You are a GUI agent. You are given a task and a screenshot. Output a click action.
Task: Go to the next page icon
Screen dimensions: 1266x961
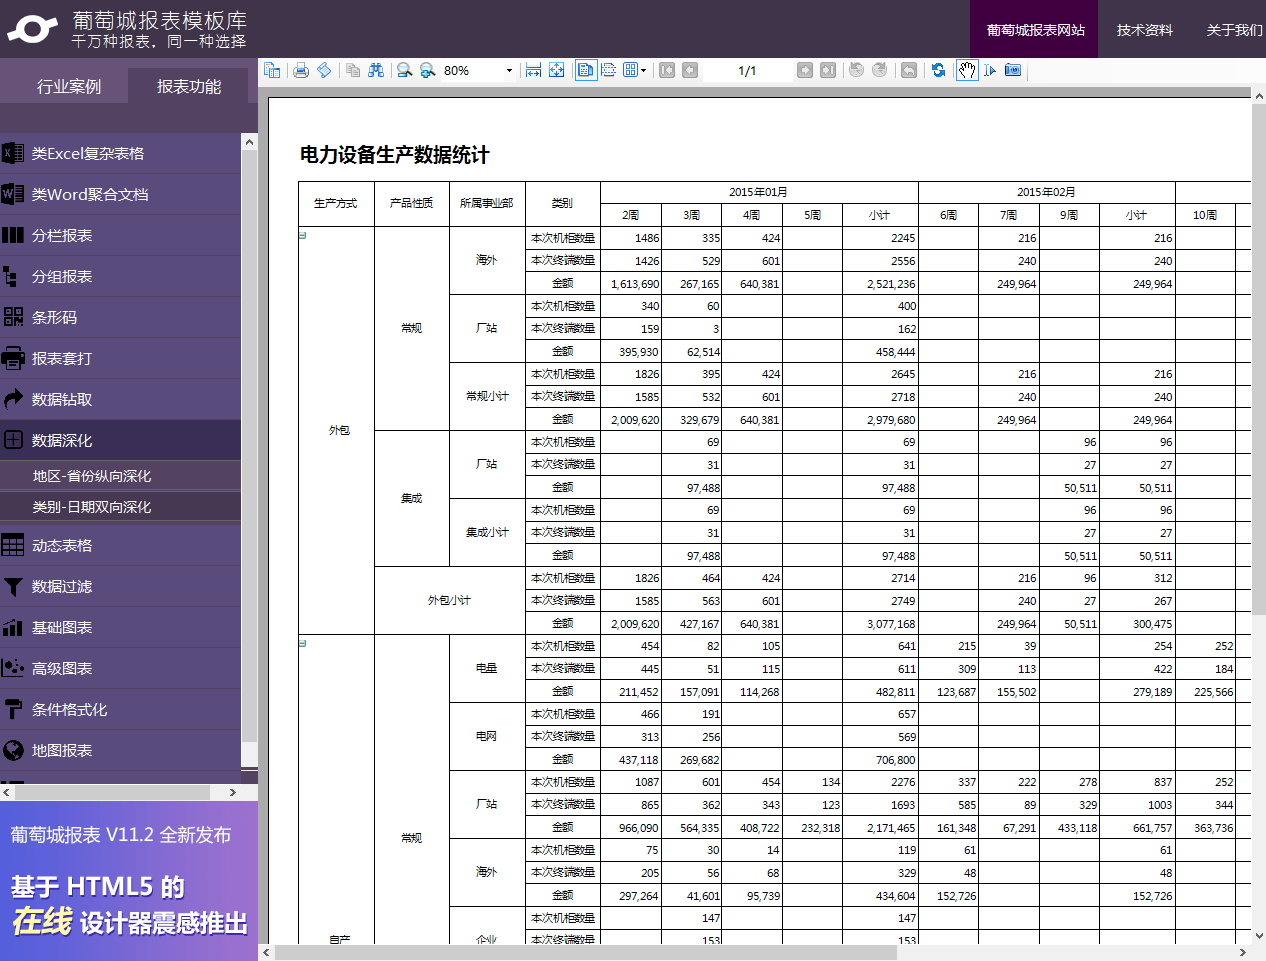pyautogui.click(x=805, y=70)
